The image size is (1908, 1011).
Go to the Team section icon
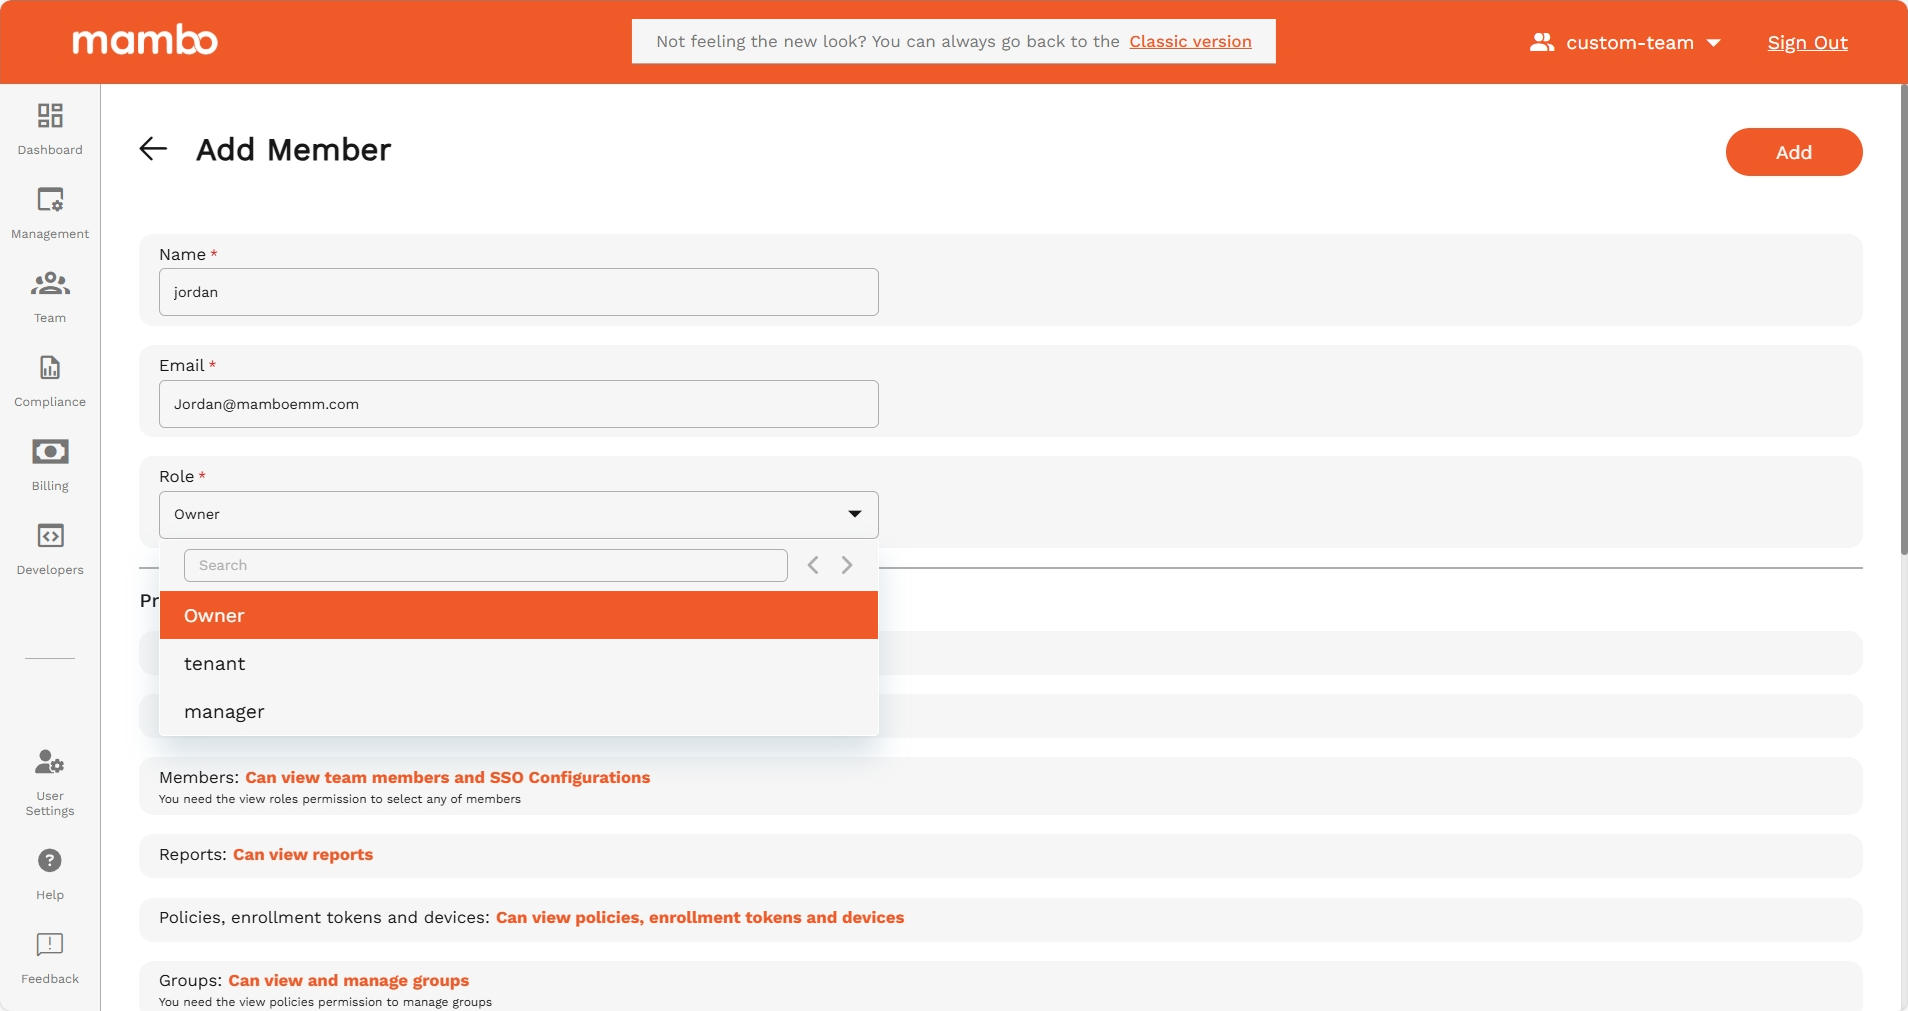(50, 284)
